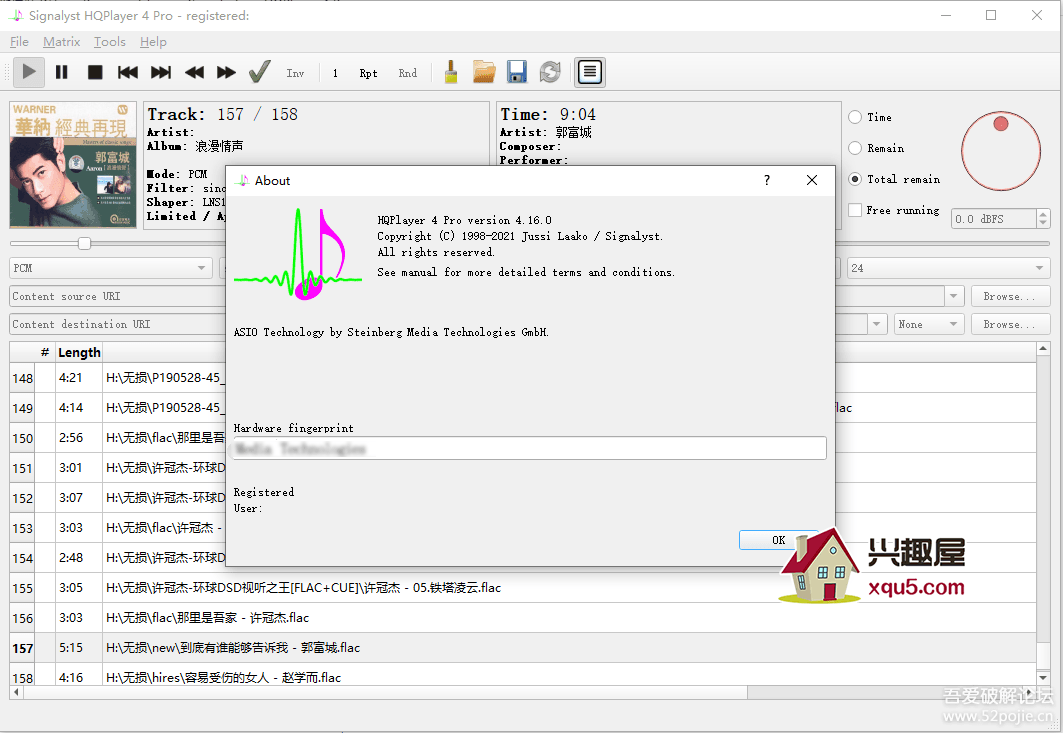
Task: Skip to next track
Action: (161, 72)
